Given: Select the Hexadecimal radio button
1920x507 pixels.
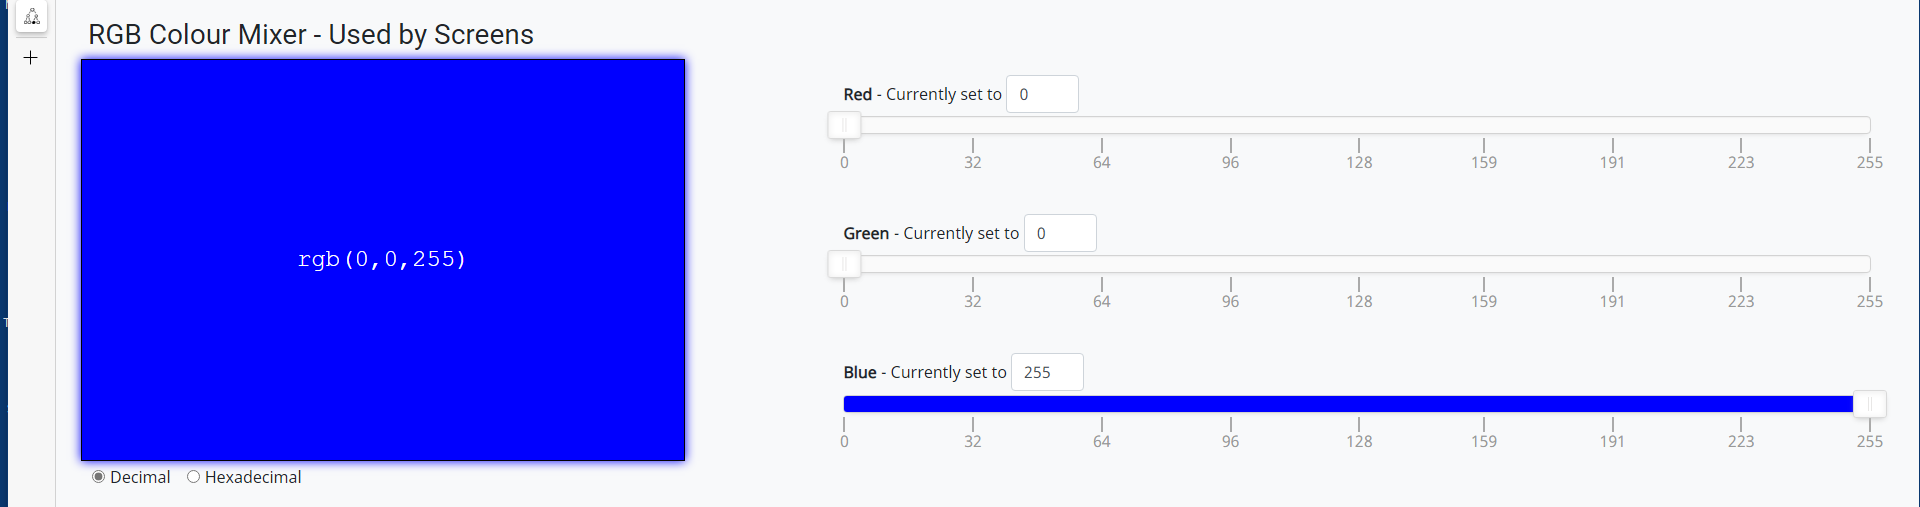Looking at the screenshot, I should coord(194,477).
